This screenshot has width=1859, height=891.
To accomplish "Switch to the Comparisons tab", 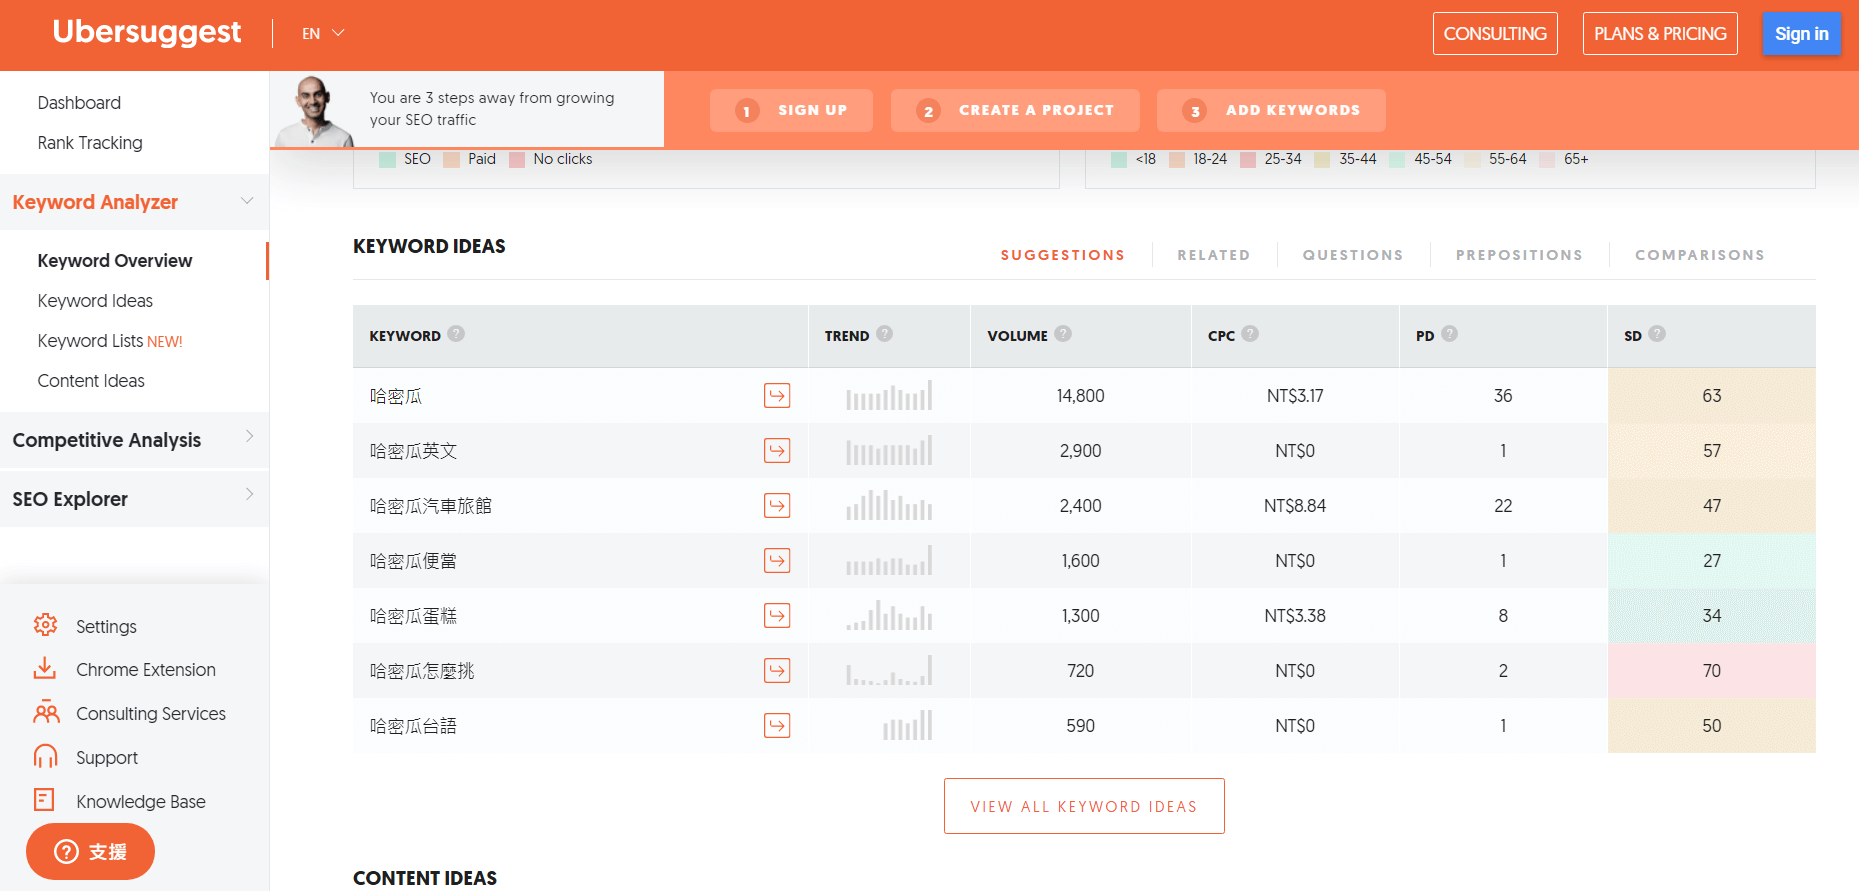I will coord(1700,255).
